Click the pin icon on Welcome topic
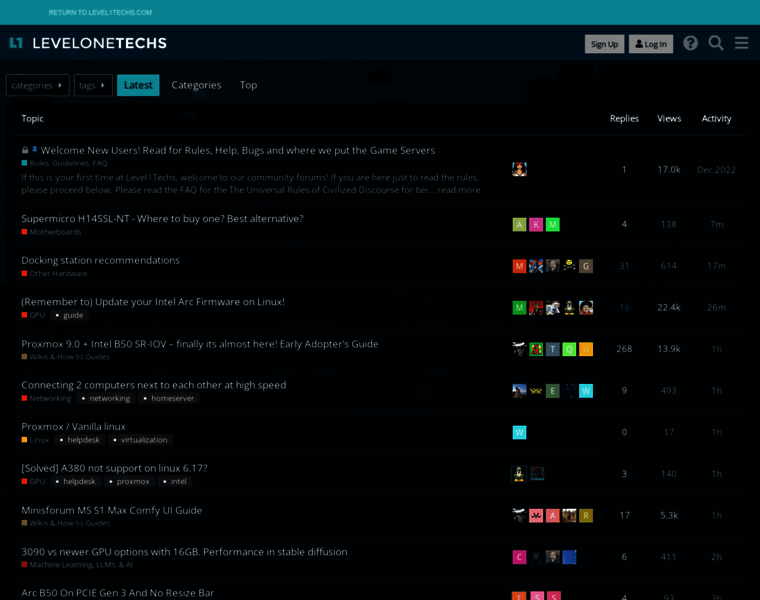Screen dimensions: 760x600 point(34,150)
